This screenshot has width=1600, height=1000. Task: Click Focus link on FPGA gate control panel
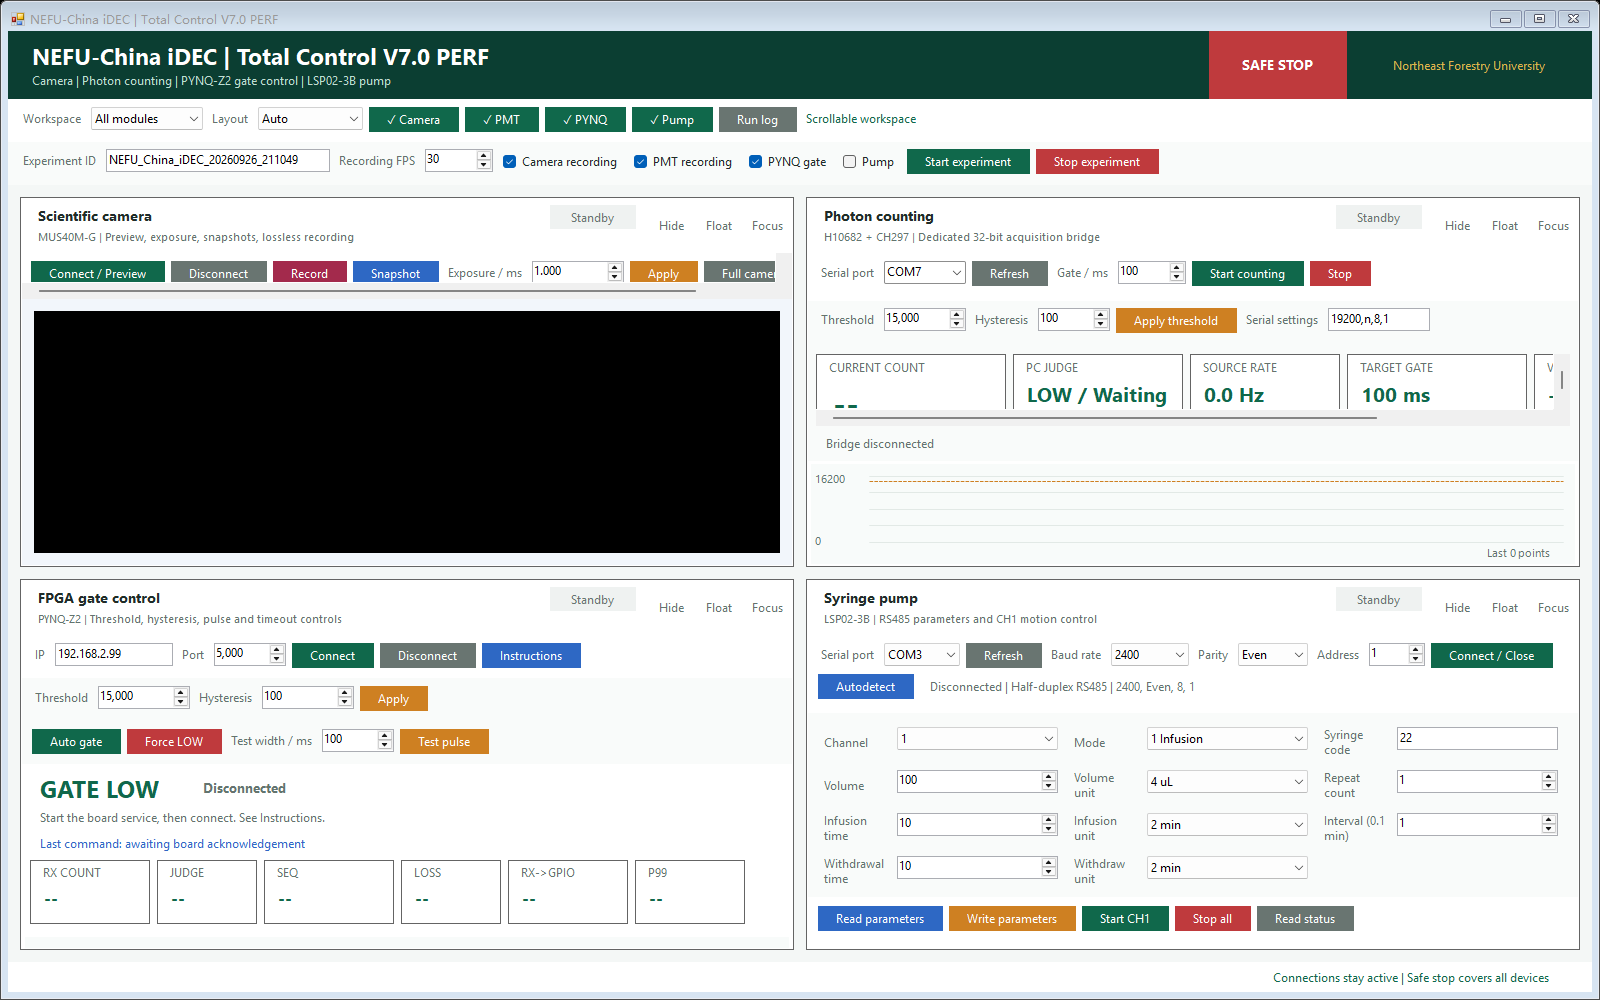click(x=767, y=608)
